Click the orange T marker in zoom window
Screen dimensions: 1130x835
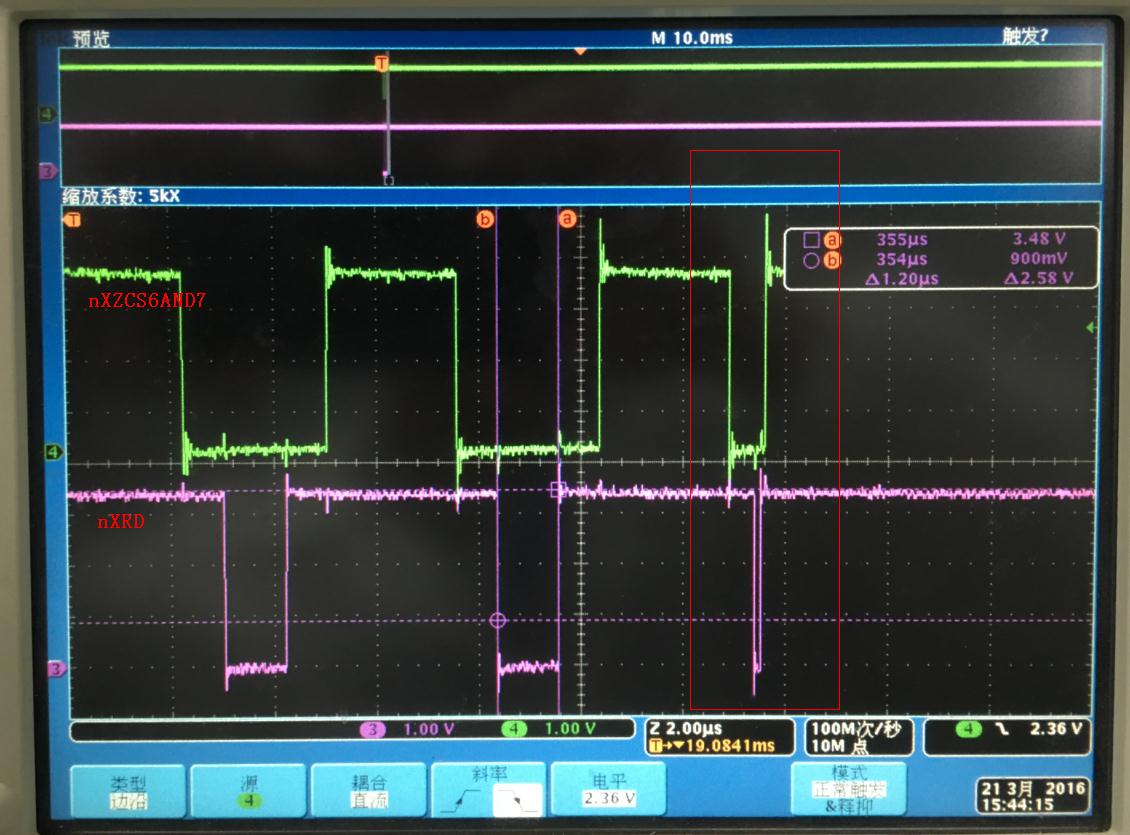[73, 220]
